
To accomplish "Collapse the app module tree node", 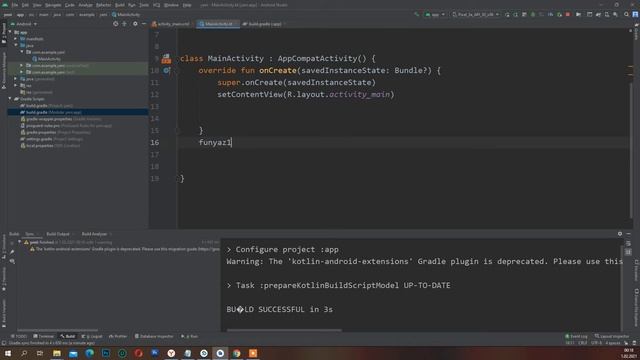I will (x=10, y=32).
